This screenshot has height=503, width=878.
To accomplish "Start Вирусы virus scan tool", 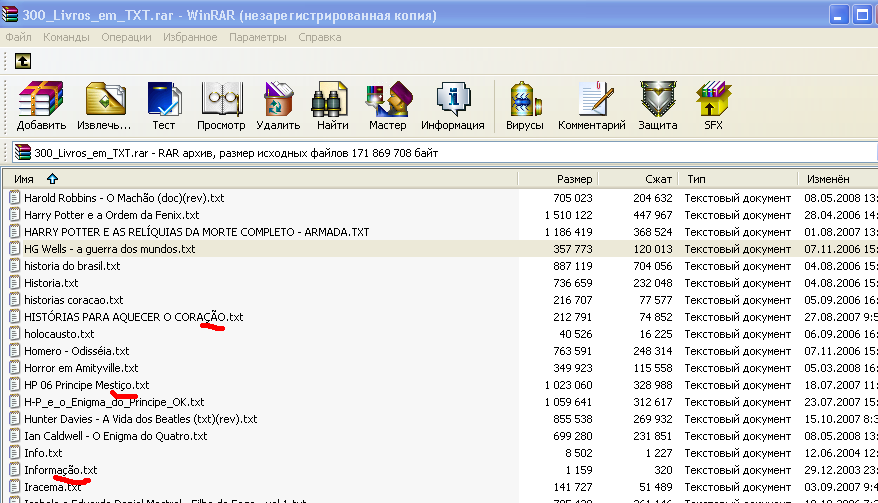I will pyautogui.click(x=525, y=106).
